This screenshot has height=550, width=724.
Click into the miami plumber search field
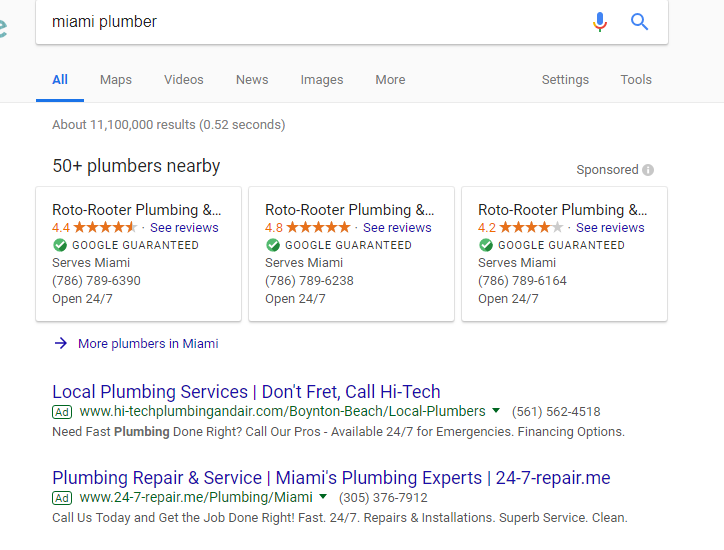click(x=314, y=22)
